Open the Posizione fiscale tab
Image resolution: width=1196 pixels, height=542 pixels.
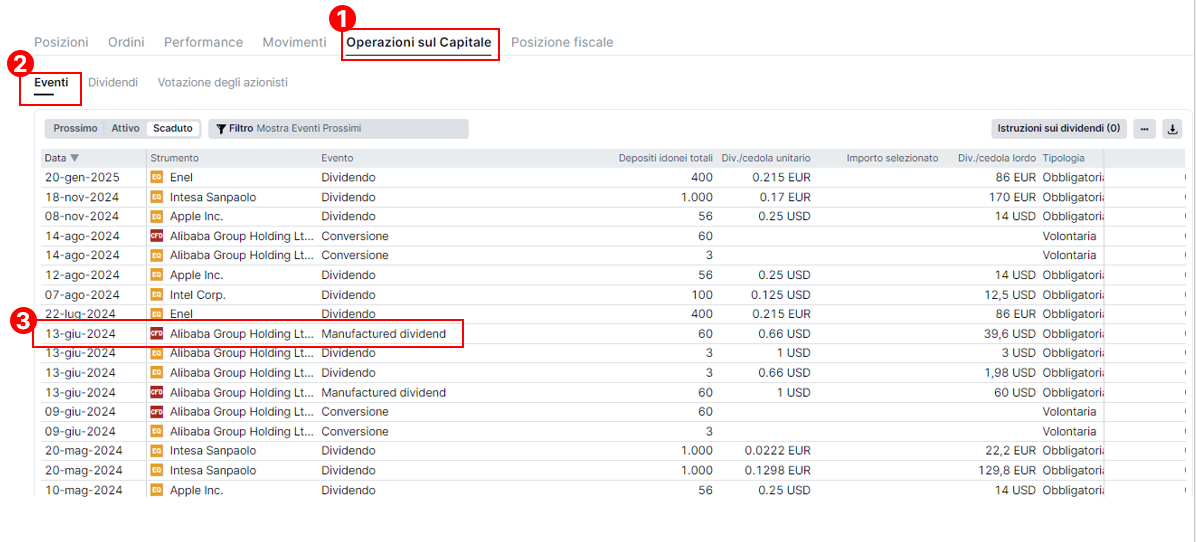pyautogui.click(x=561, y=42)
